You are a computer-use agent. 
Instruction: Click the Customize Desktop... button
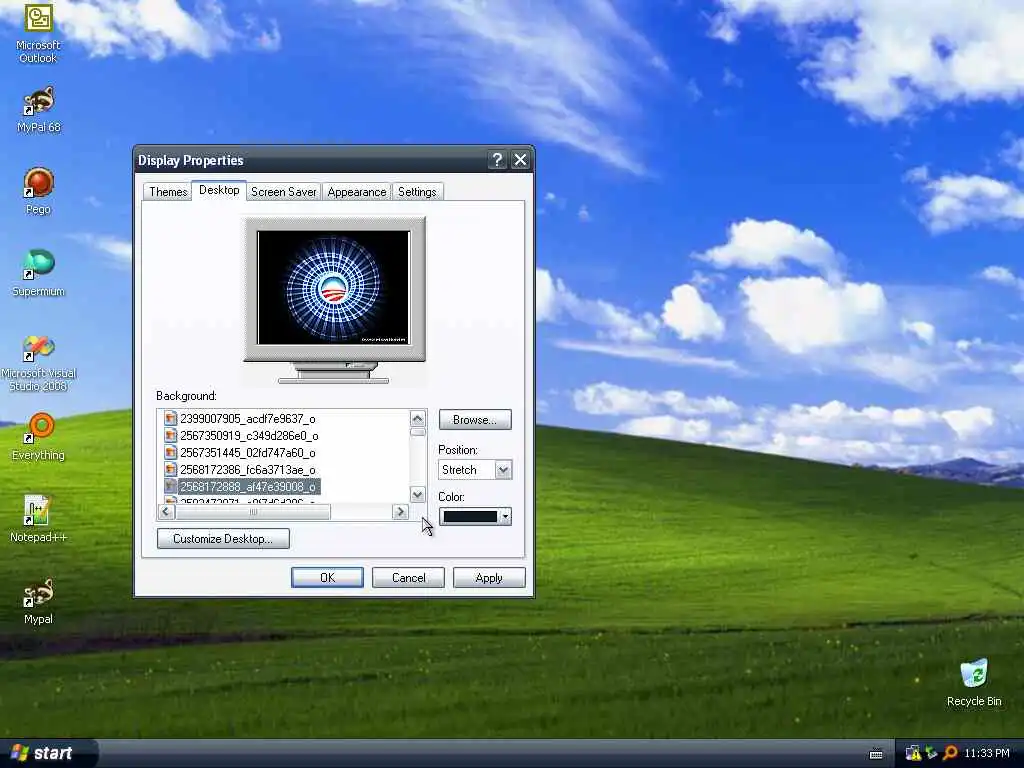(x=223, y=539)
